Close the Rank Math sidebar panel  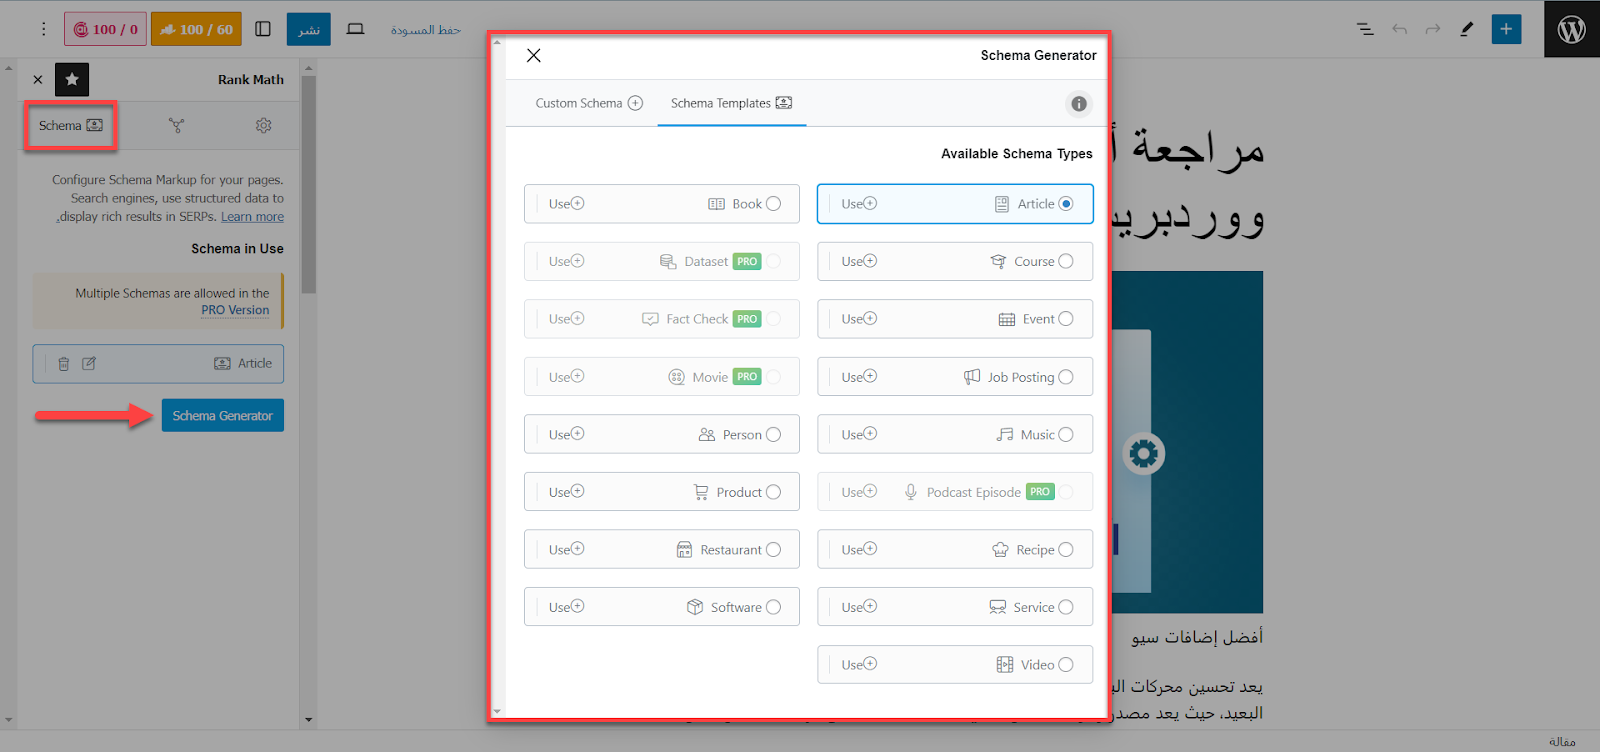[x=38, y=79]
